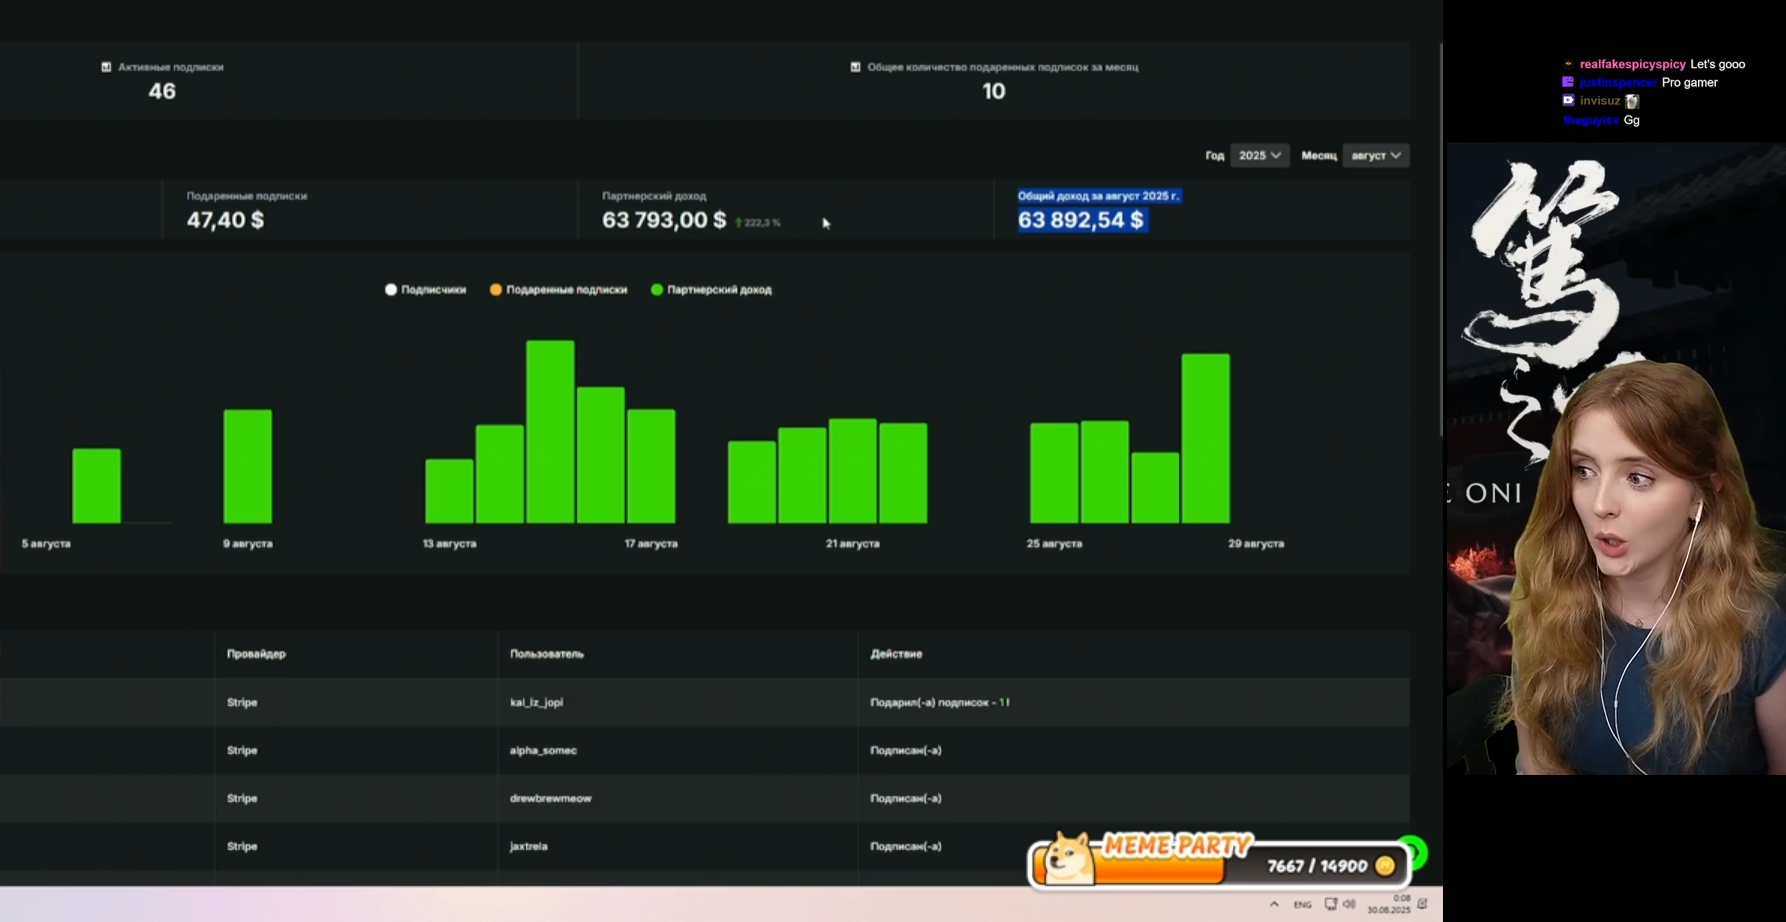Sort by the Провайдер column header
The height and width of the screenshot is (922, 1786).
coord(256,654)
